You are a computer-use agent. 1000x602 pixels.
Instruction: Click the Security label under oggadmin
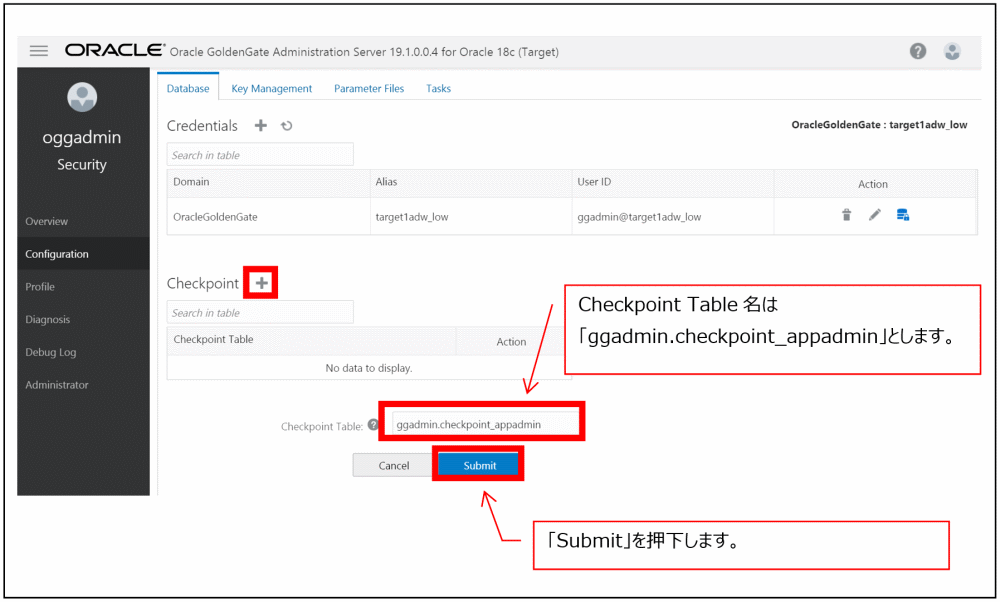tap(82, 165)
